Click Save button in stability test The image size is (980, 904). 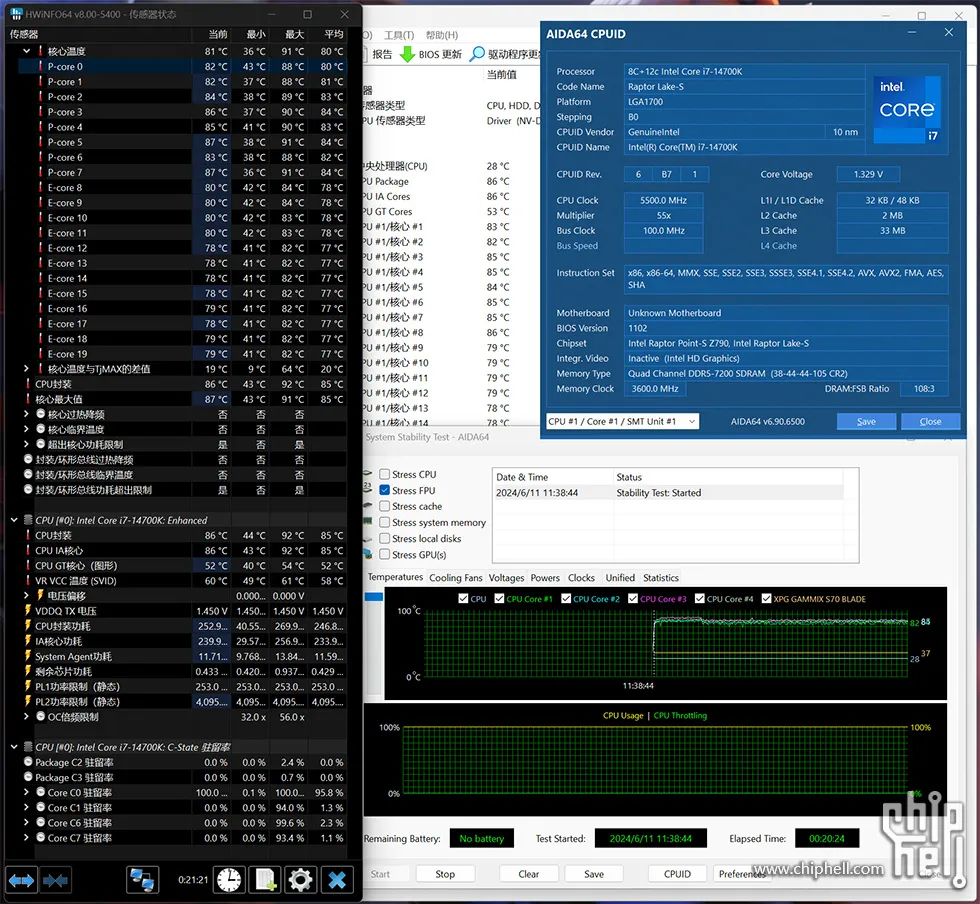594,874
